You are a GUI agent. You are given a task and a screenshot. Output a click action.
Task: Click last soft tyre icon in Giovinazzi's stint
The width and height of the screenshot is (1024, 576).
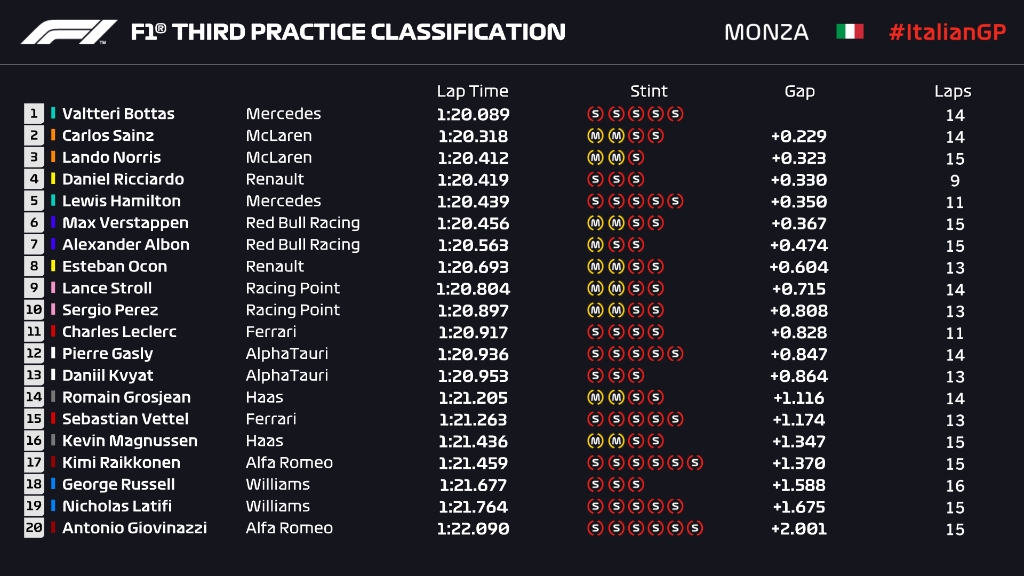[695, 528]
